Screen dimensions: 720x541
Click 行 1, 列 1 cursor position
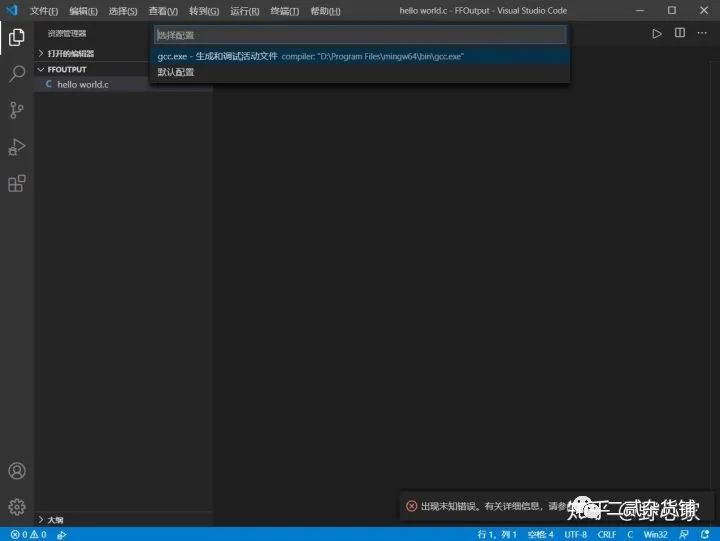[x=497, y=535]
